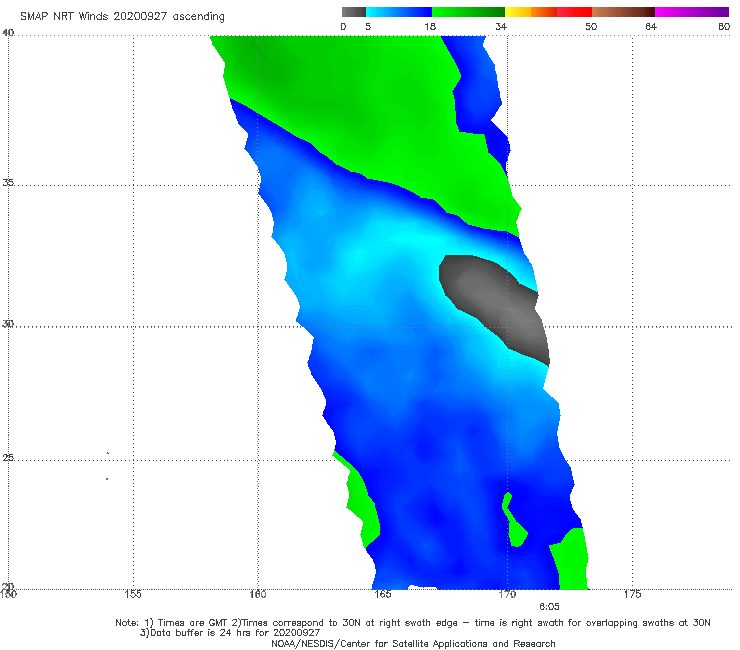Click the brown segment of the color bar
Image resolution: width=740 pixels, height=650 pixels.
[623, 12]
